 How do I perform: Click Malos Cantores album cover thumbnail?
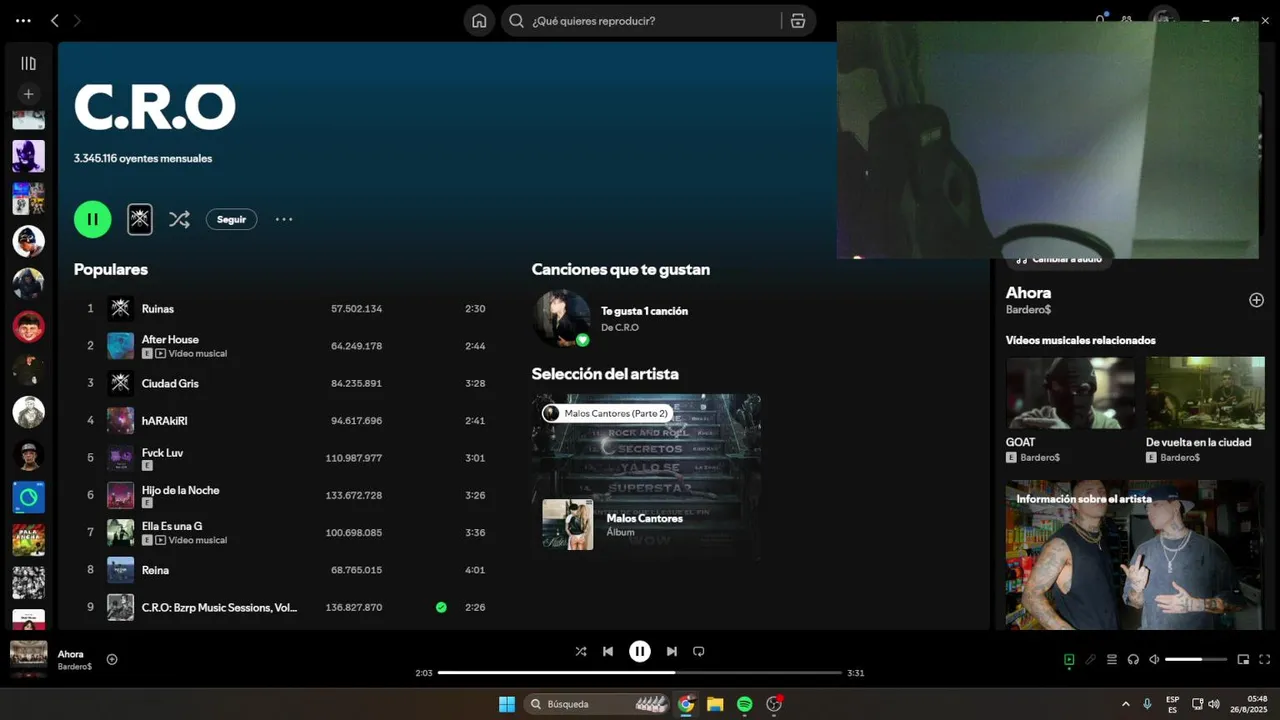(x=568, y=524)
